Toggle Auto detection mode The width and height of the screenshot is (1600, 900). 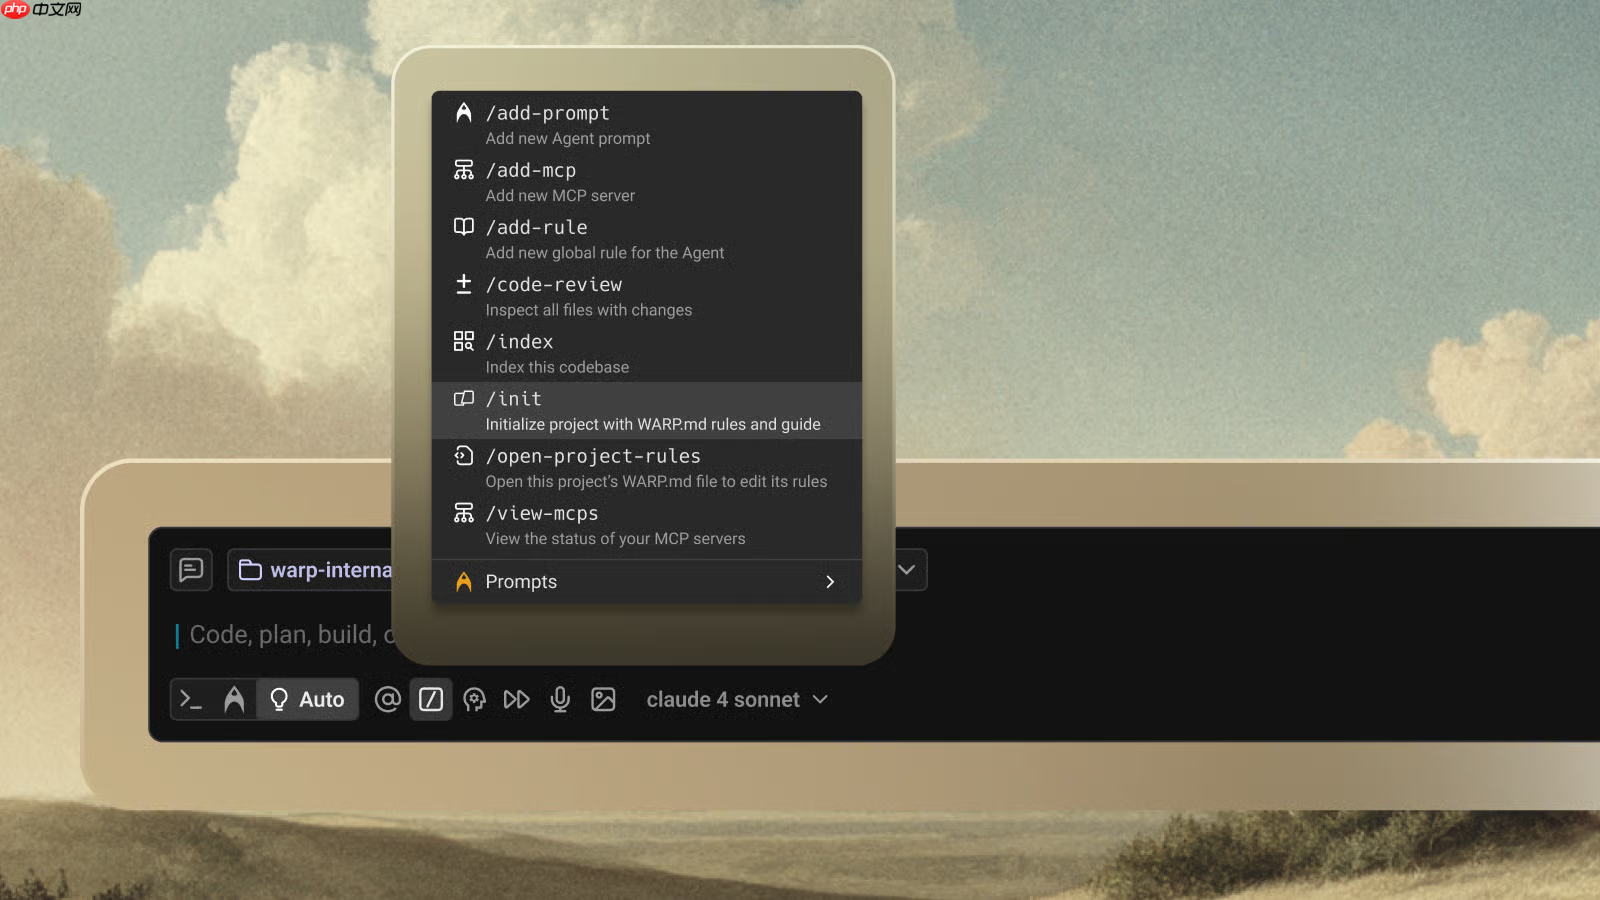308,699
